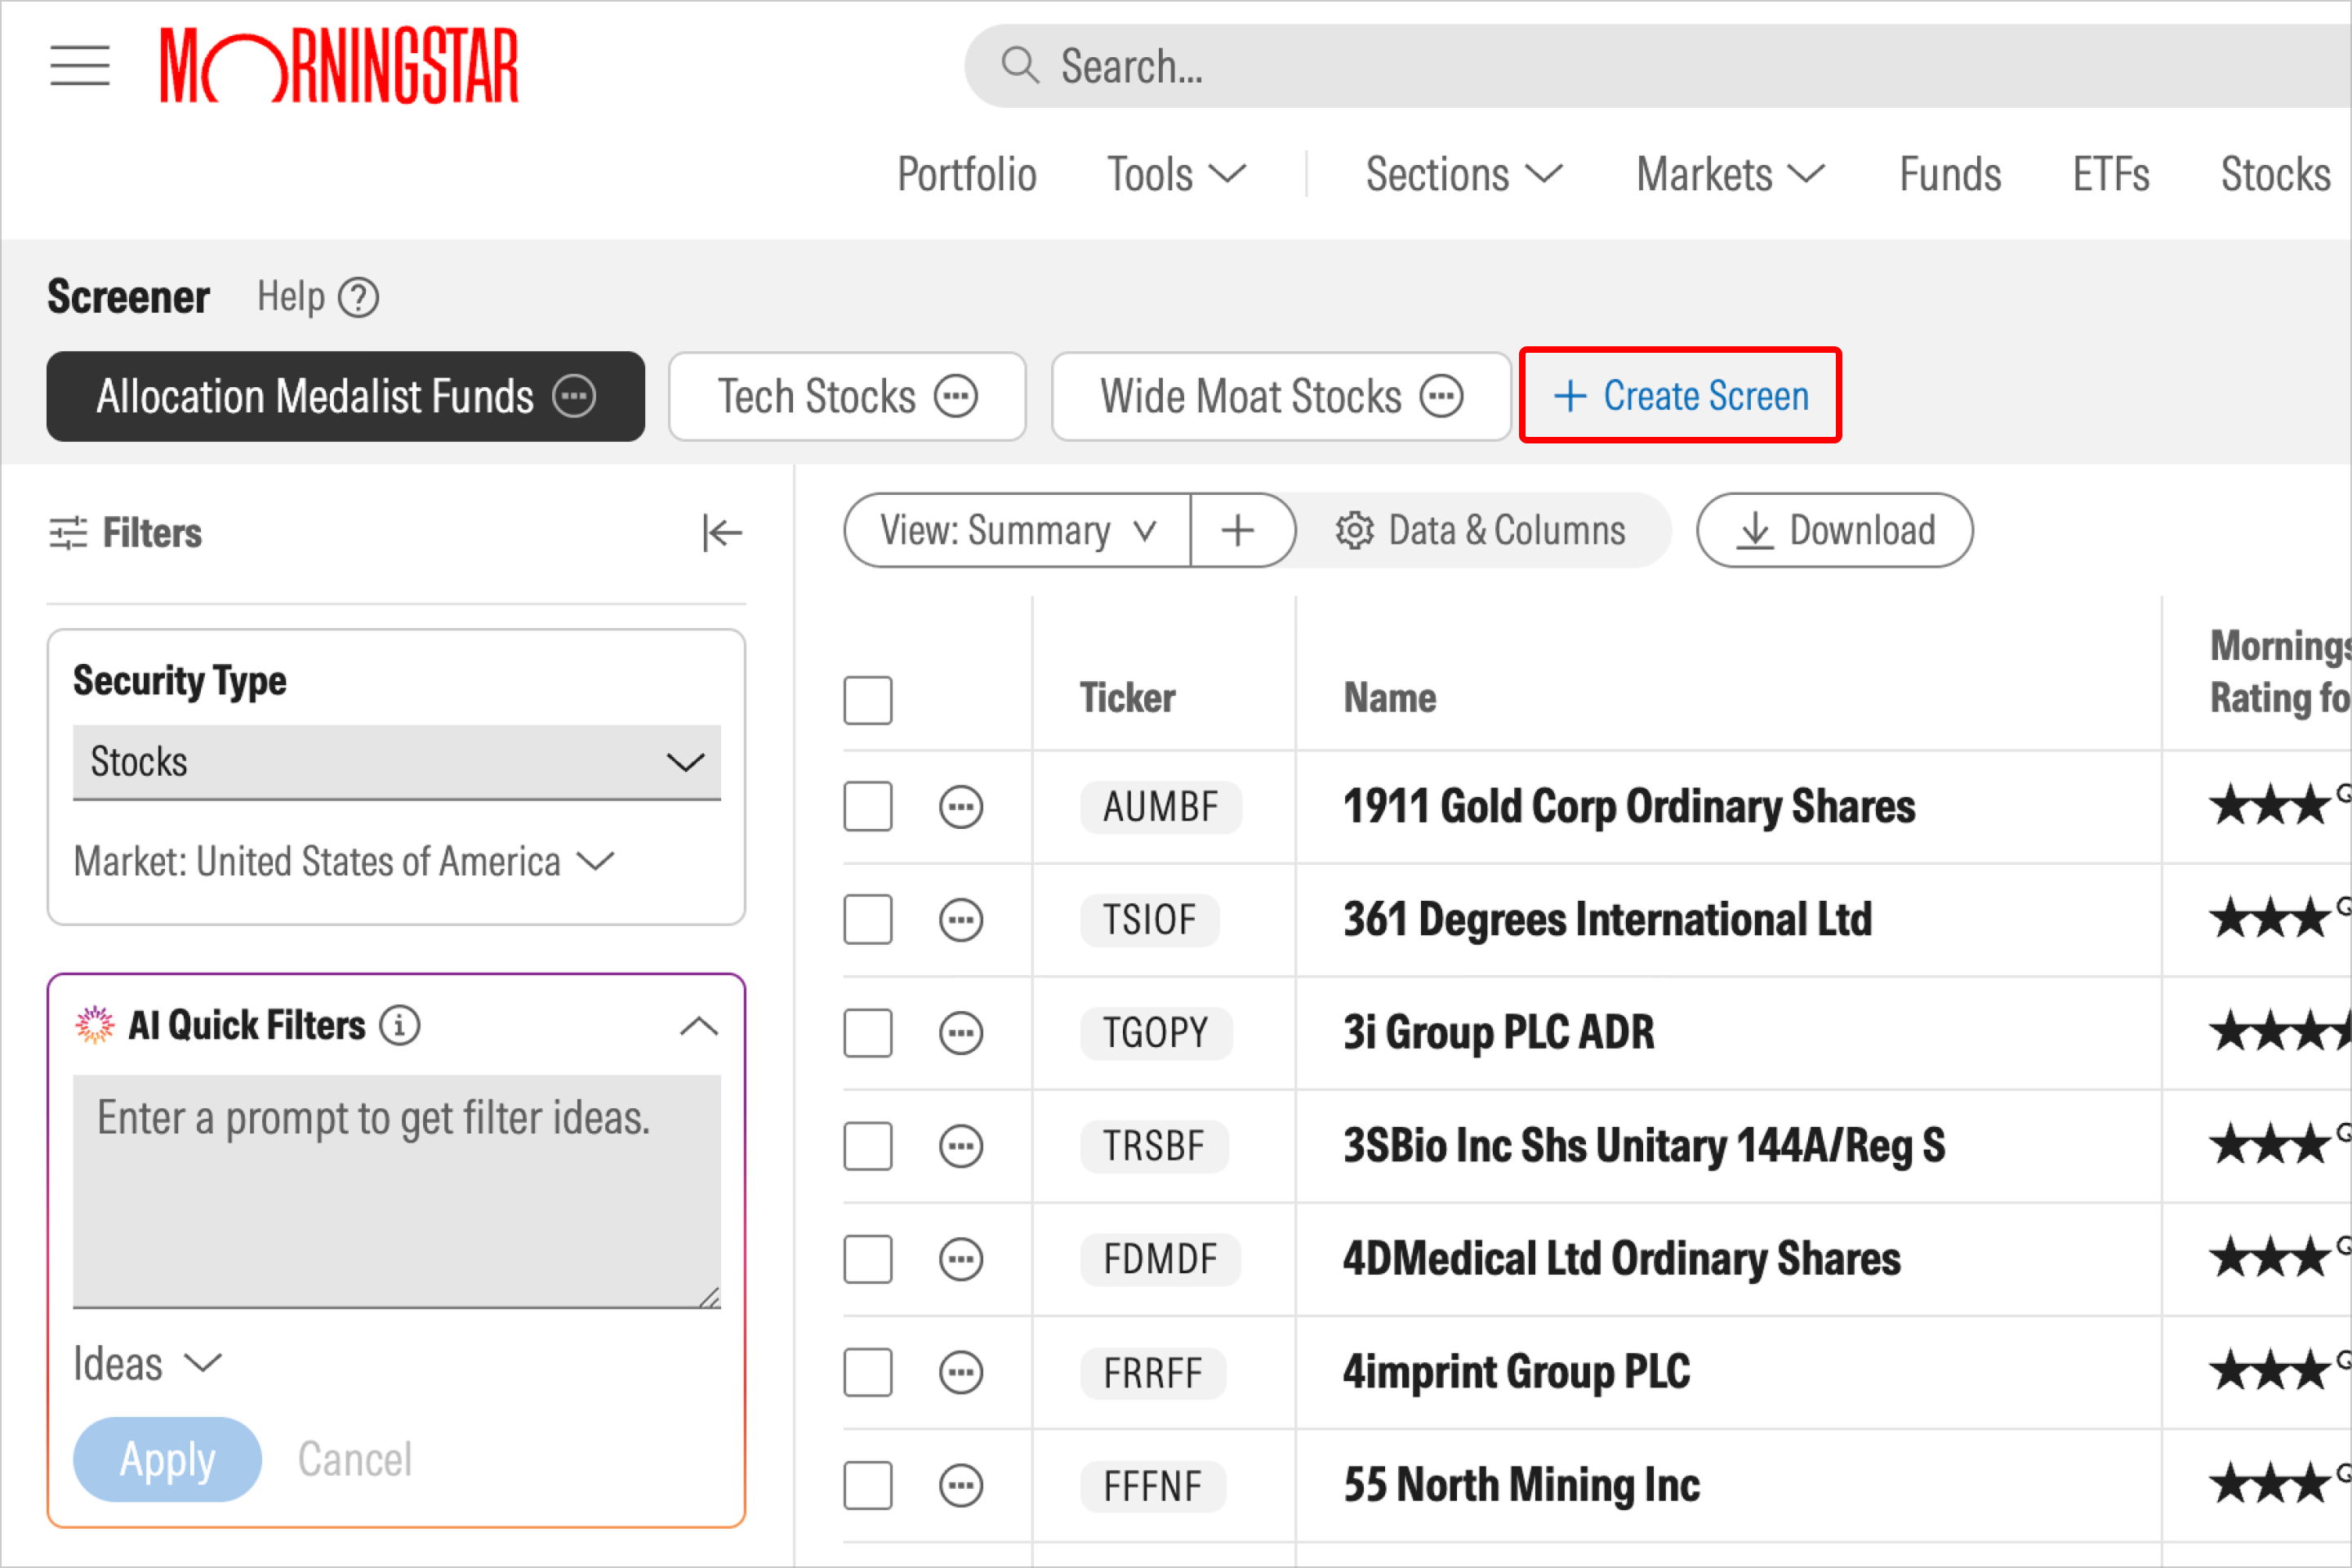This screenshot has height=1568, width=2352.
Task: Open the View: Summary dropdown
Action: 1017,530
